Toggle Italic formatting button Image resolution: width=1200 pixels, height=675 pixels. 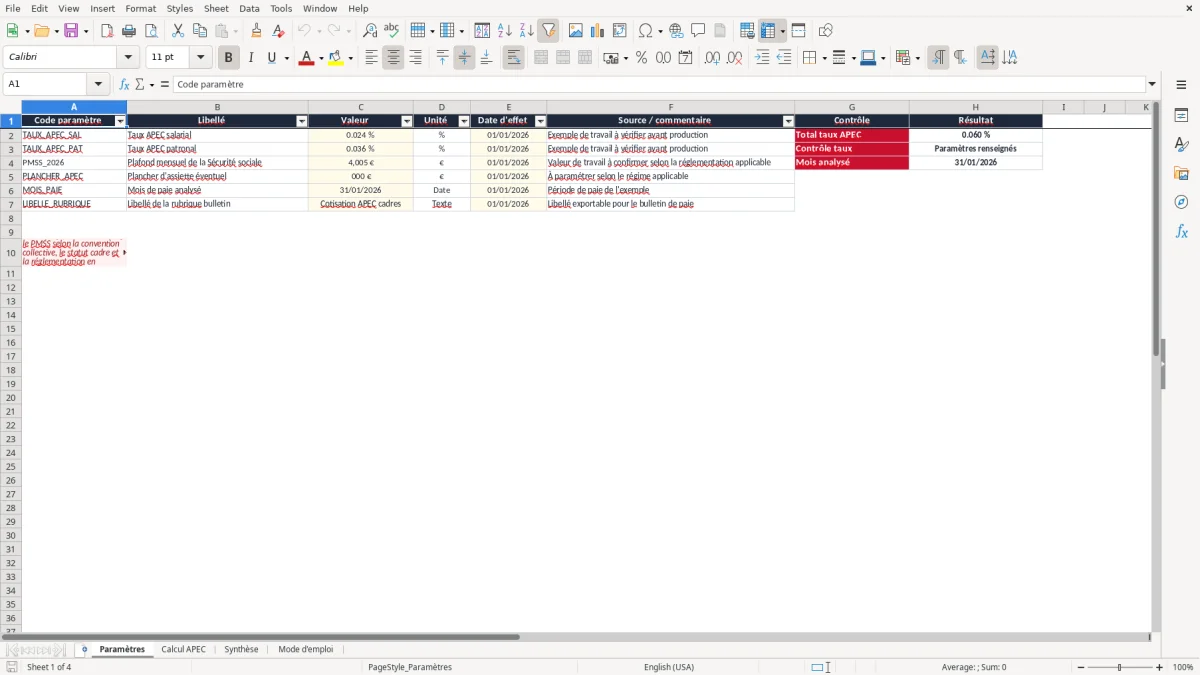(x=250, y=58)
